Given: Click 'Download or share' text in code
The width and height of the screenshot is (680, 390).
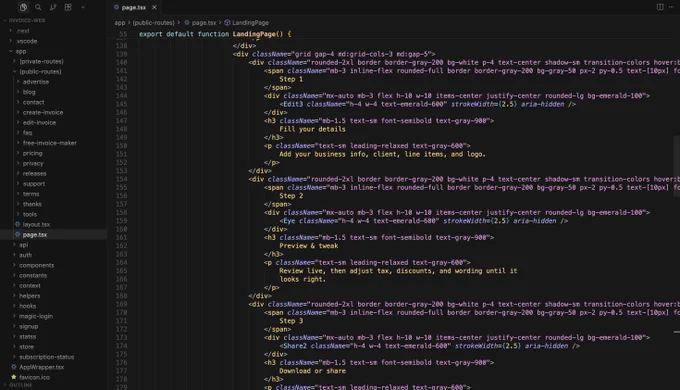Looking at the screenshot, I should coord(312,371).
